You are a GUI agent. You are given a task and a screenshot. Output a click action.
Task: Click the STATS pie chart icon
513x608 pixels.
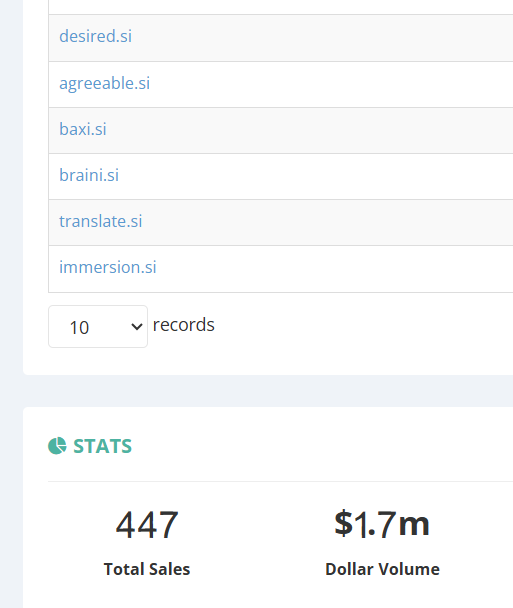[x=57, y=446]
